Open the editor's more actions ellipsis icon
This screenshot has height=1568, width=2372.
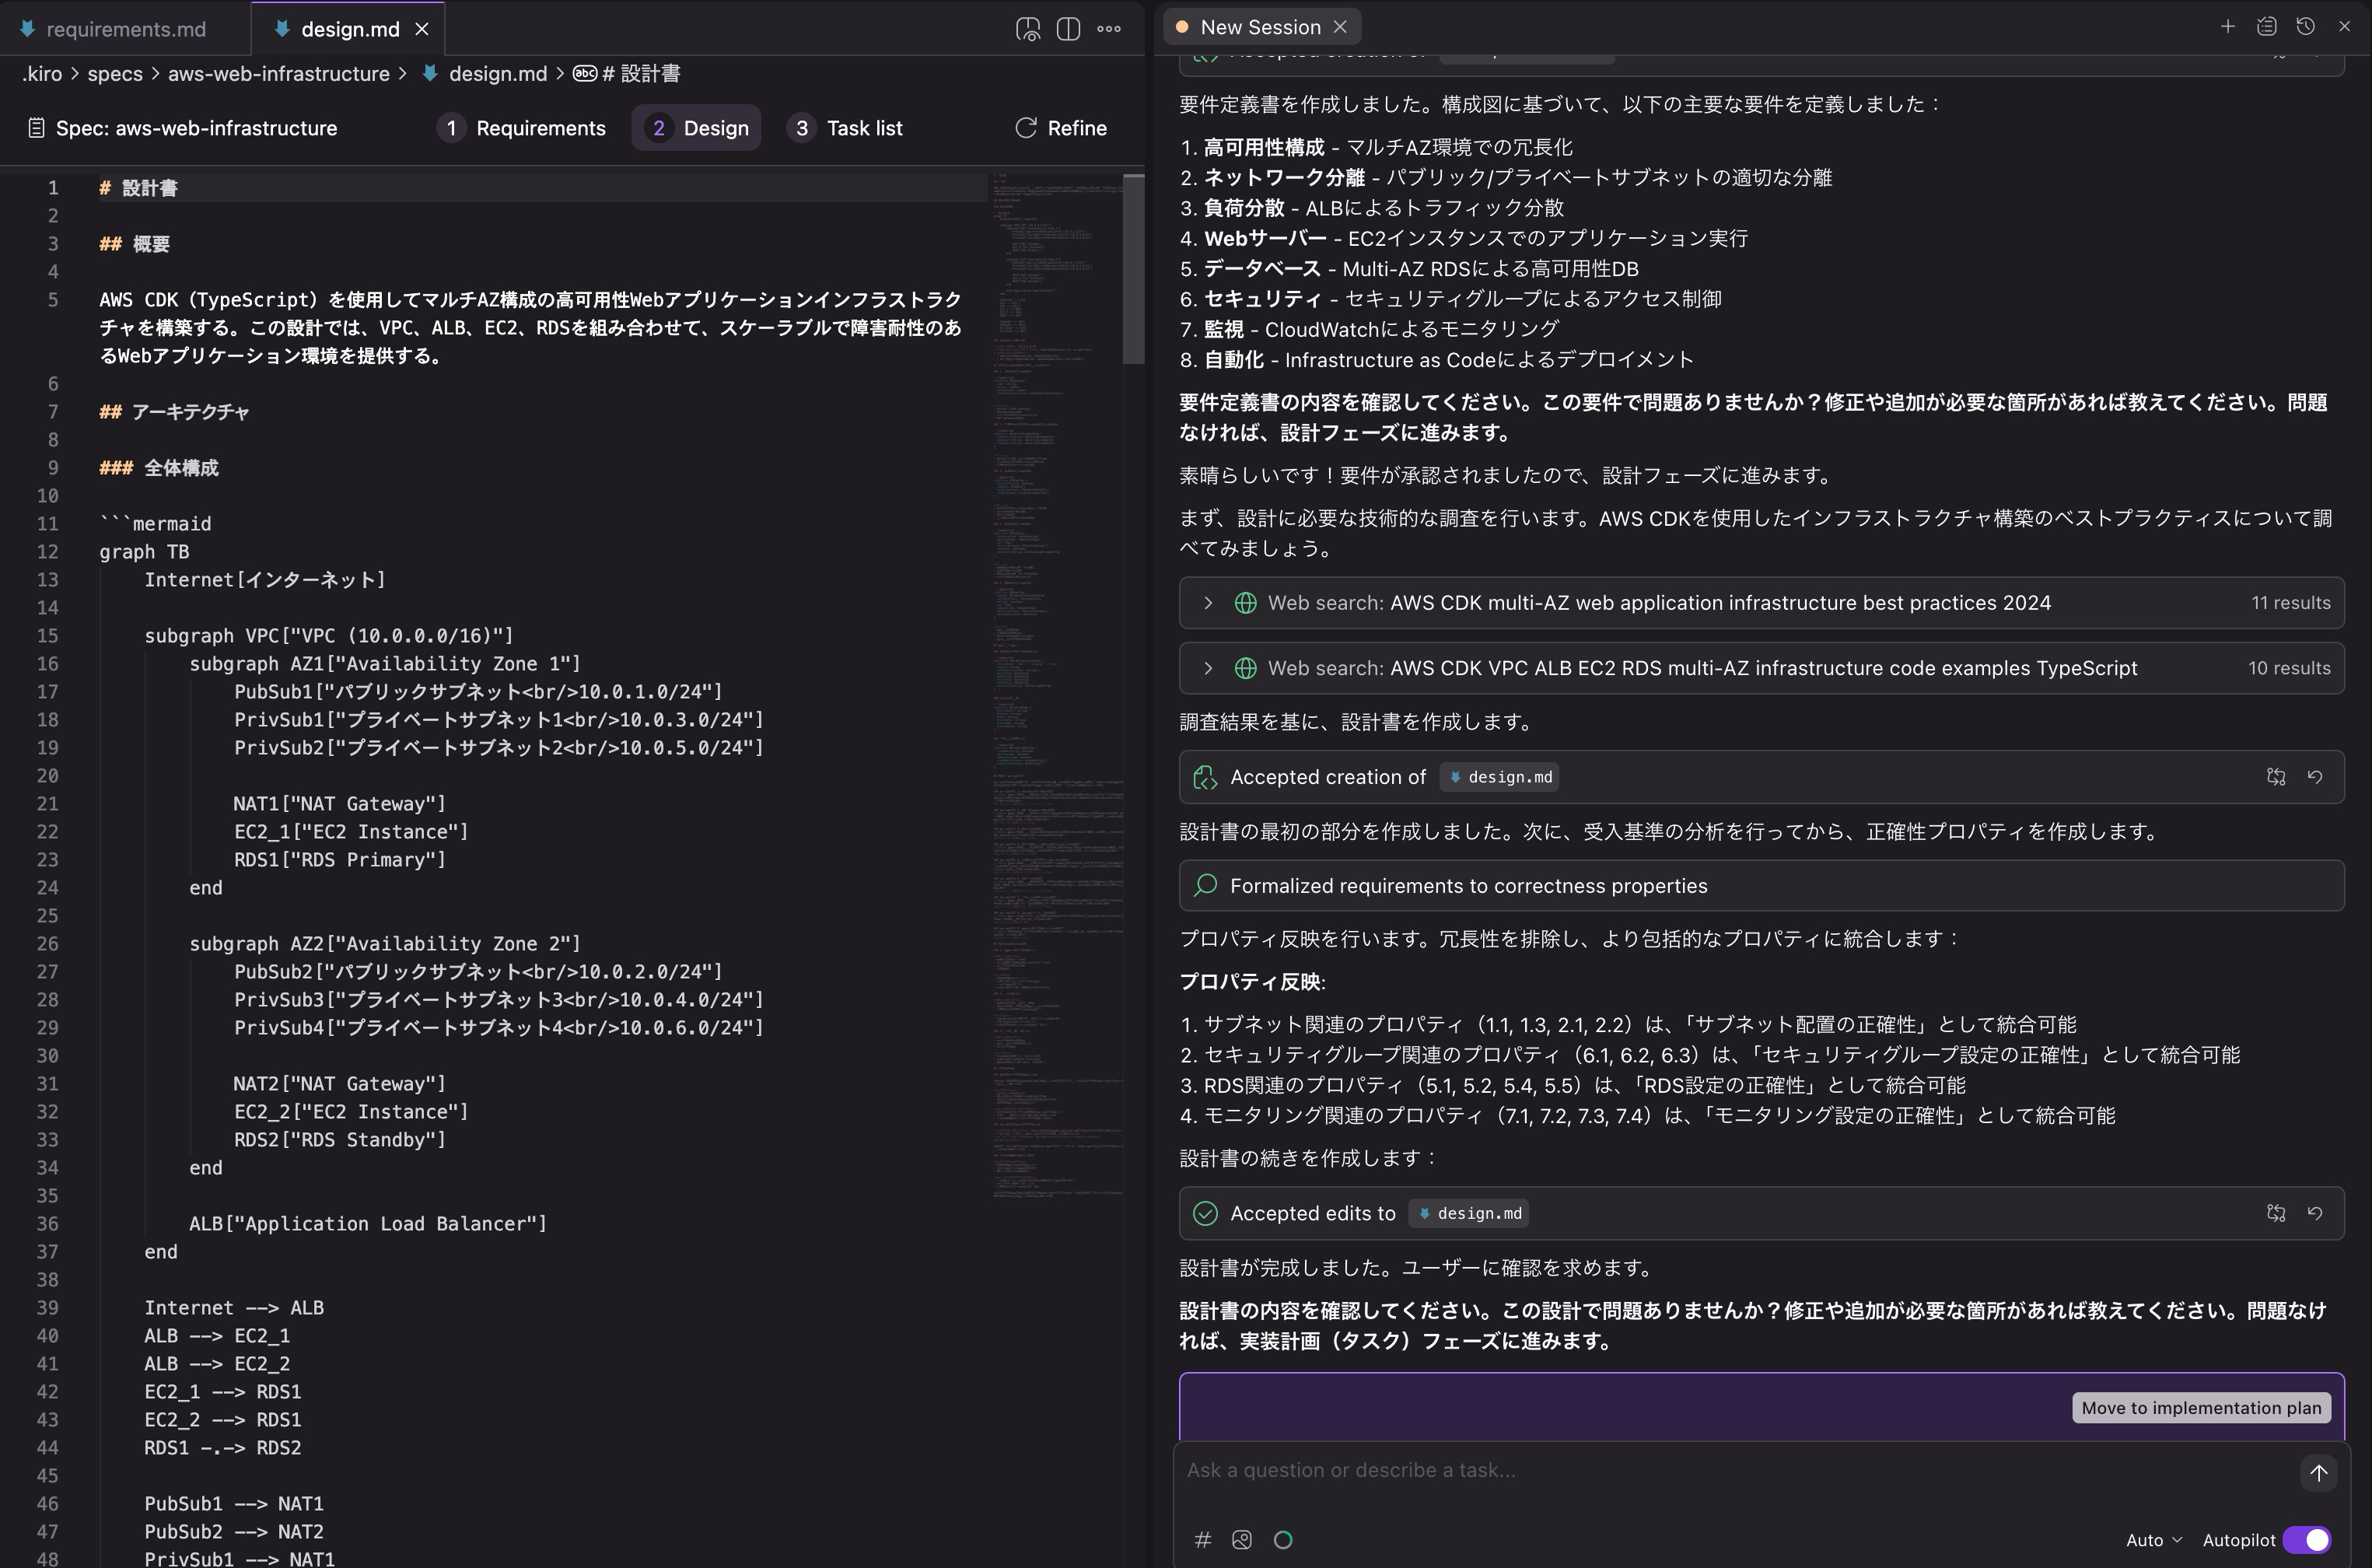tap(1108, 29)
